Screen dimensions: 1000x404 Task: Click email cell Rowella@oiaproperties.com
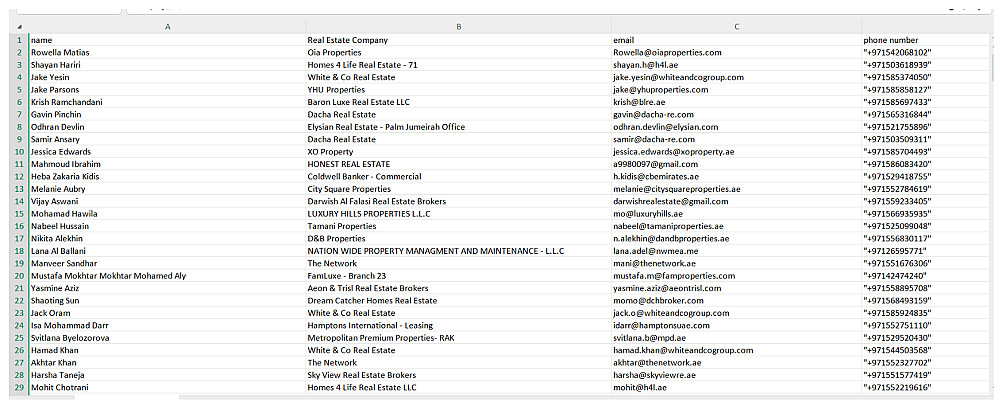coord(736,52)
